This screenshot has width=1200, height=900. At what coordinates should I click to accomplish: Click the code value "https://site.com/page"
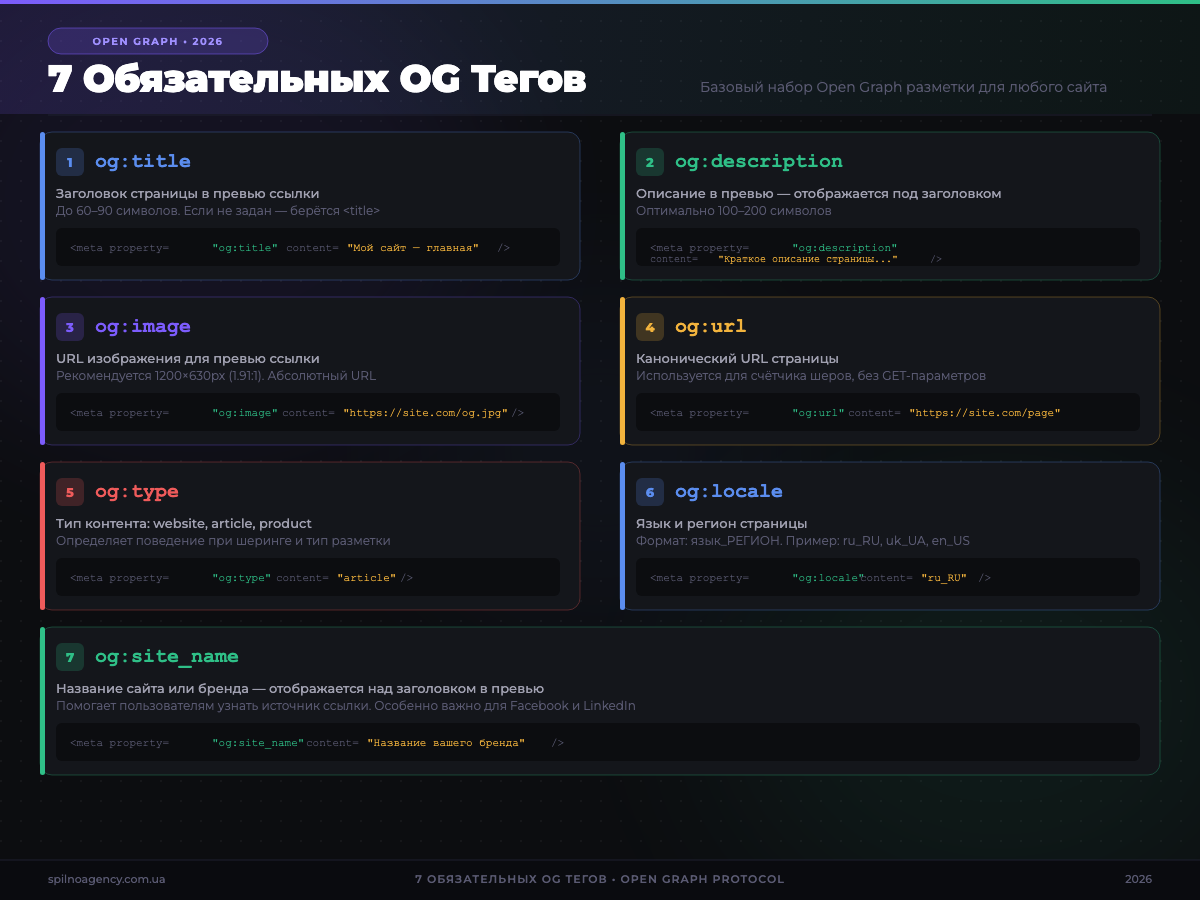(x=985, y=412)
